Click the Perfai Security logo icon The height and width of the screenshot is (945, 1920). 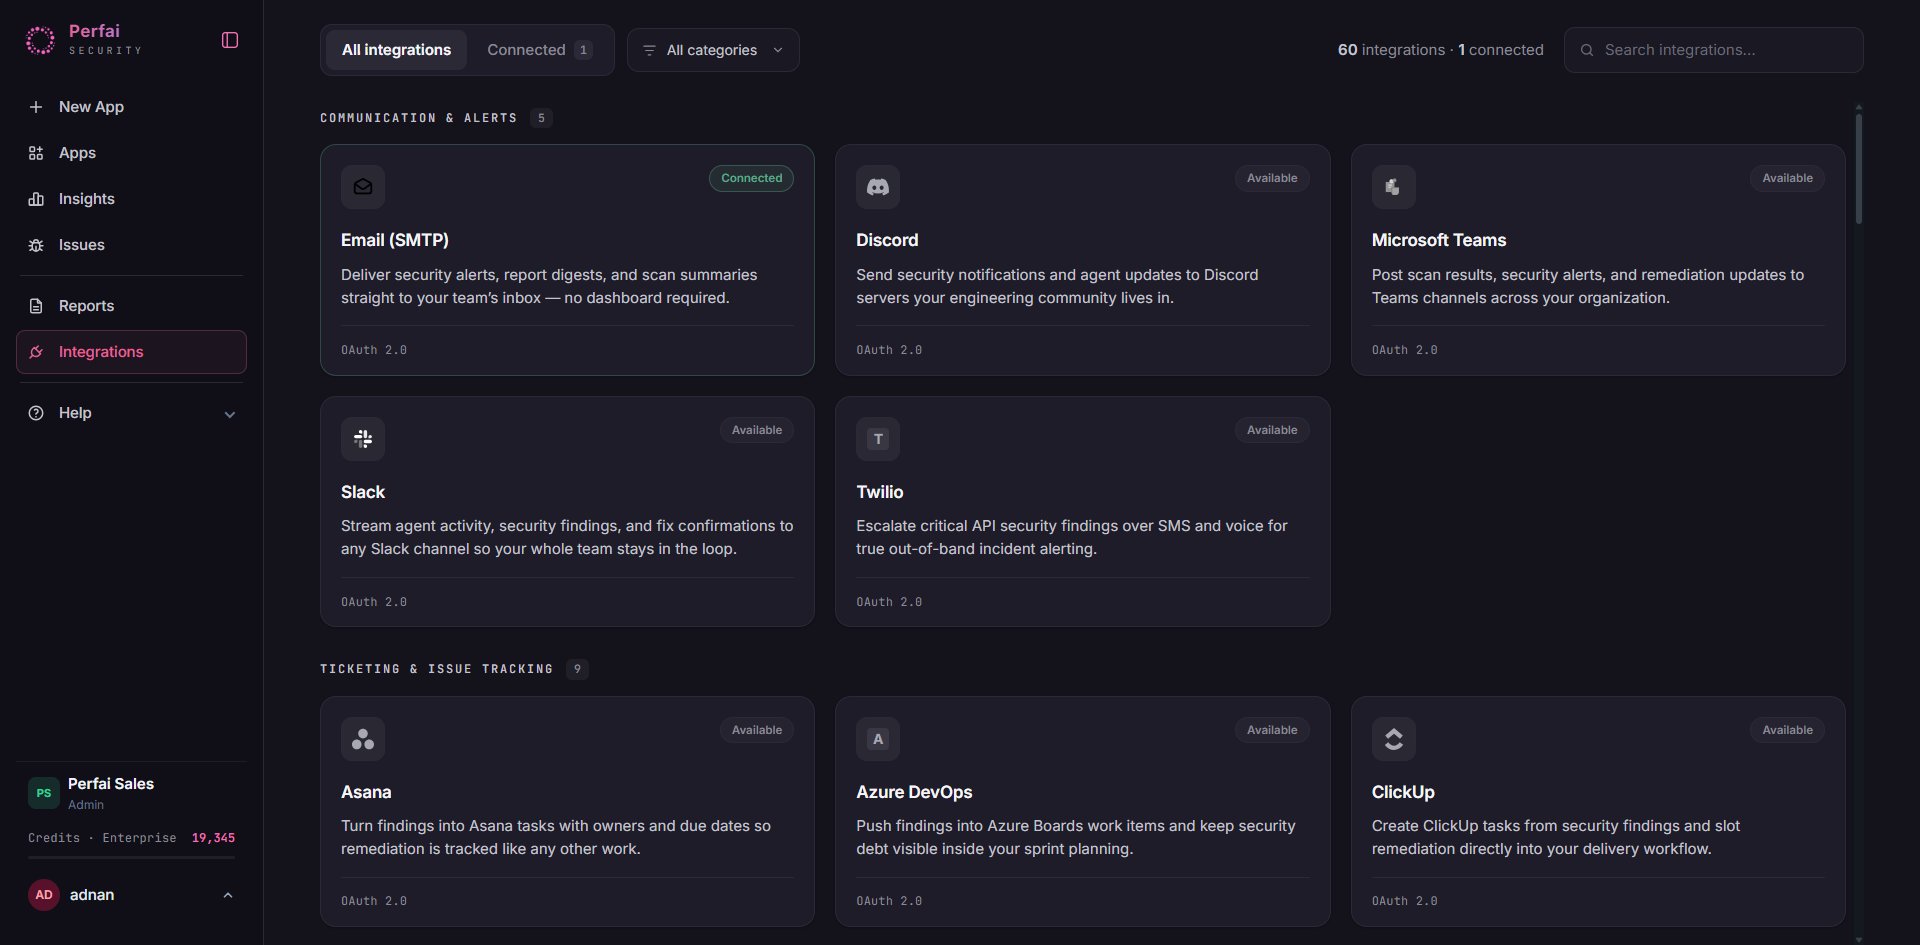pyautogui.click(x=40, y=40)
